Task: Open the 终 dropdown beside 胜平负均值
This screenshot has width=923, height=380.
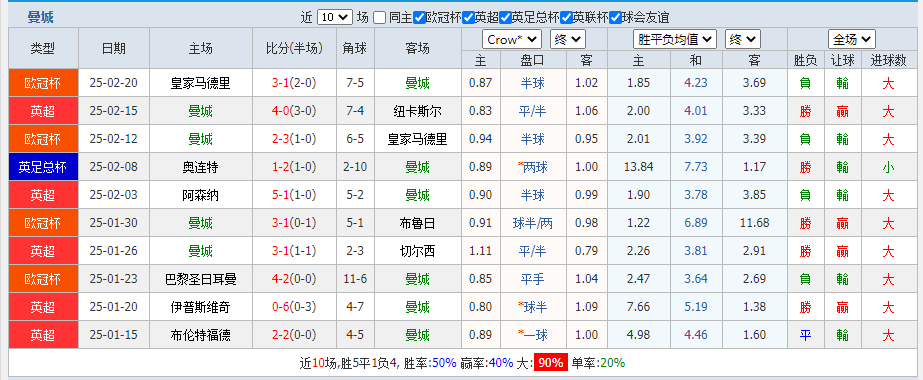Action: (743, 39)
